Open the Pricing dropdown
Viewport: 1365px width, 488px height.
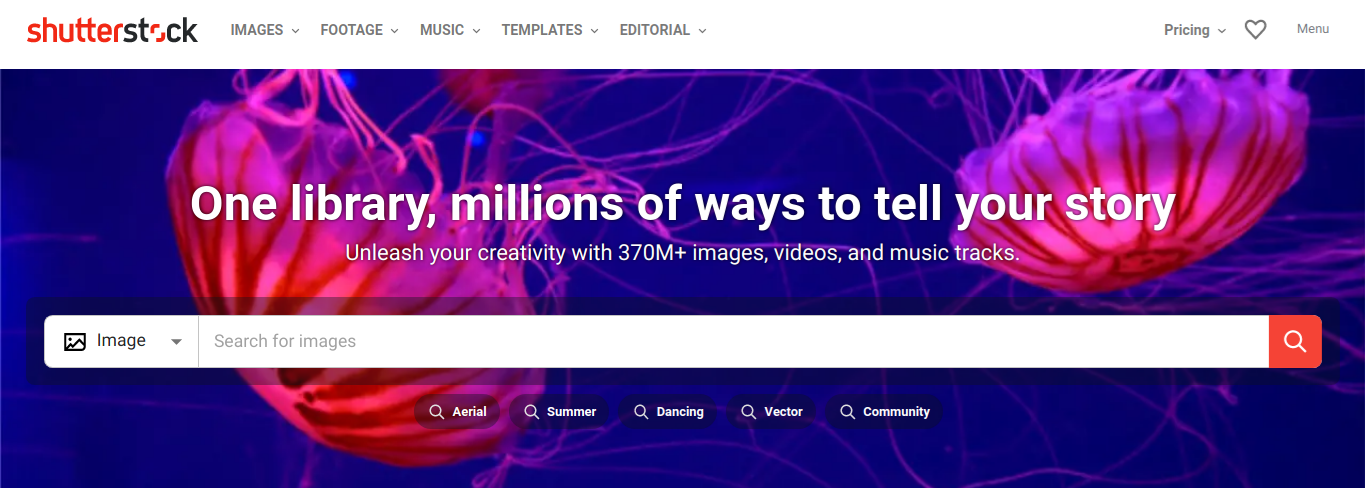1195,30
